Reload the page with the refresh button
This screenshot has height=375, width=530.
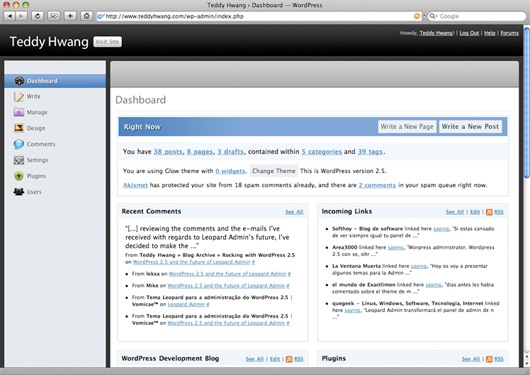coord(37,16)
